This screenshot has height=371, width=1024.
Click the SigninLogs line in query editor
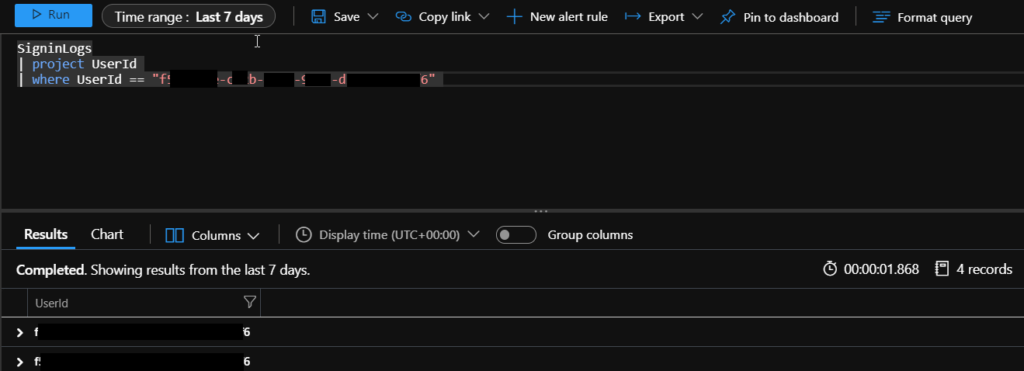point(55,48)
